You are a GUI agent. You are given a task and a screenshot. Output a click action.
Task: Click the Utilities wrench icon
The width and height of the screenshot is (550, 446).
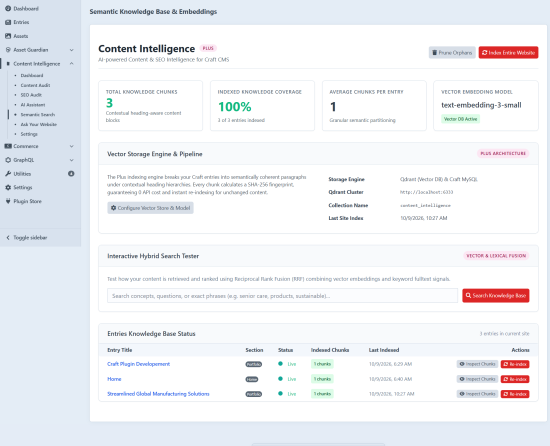coord(8,174)
